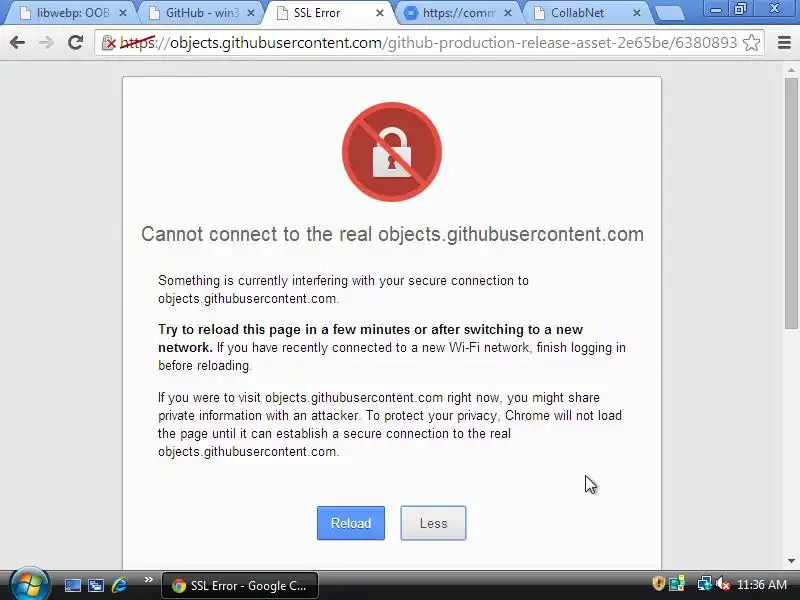The image size is (800, 600).
Task: Close the SSL Error tab
Action: (x=380, y=13)
